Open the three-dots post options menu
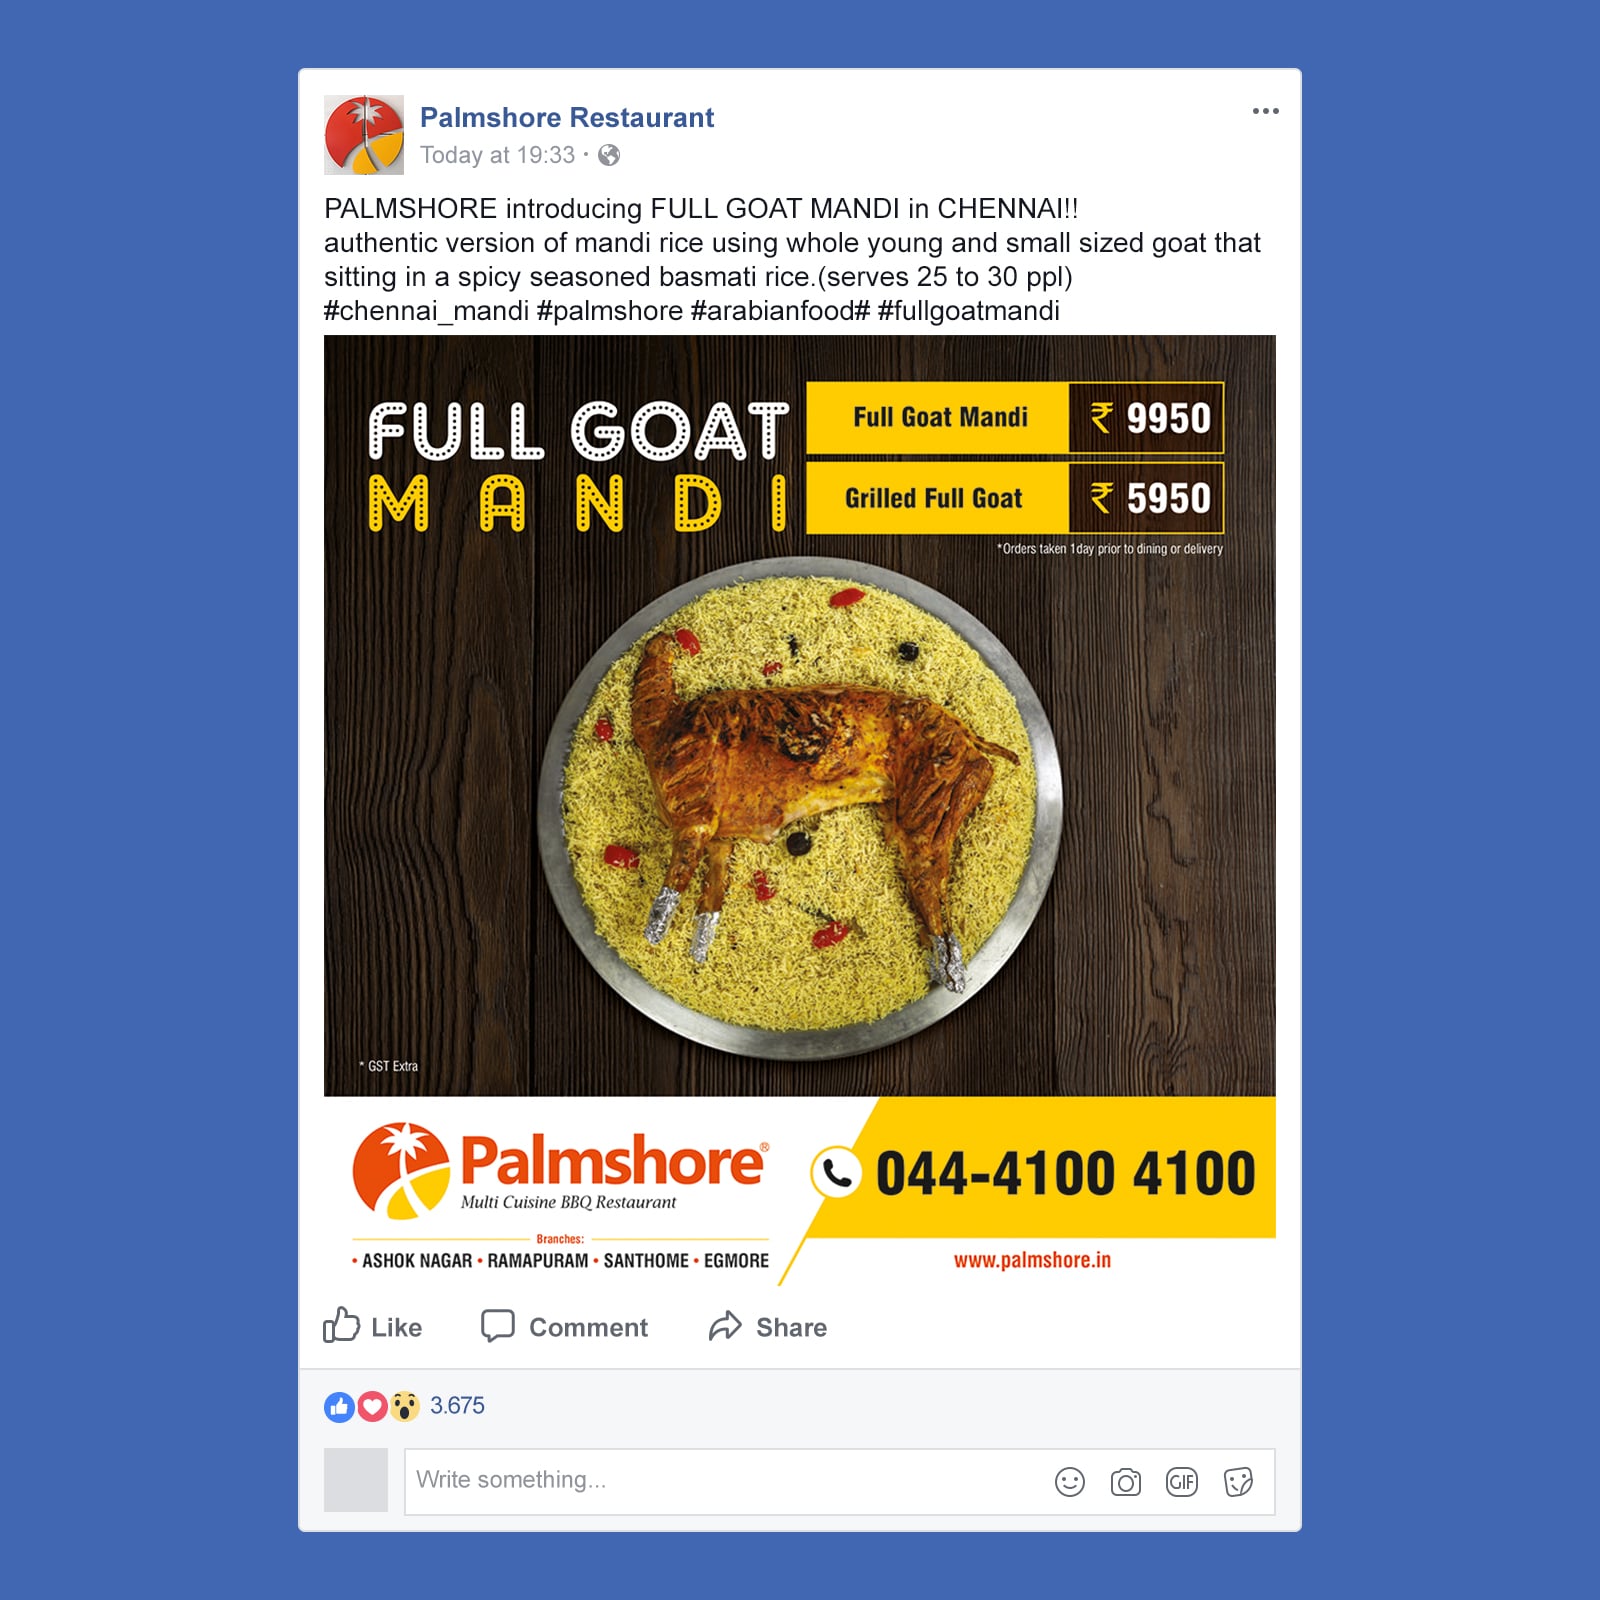 pos(1265,111)
